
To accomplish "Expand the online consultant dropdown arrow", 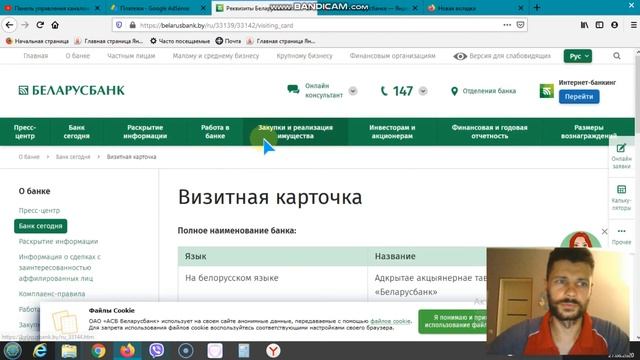I will (x=353, y=91).
